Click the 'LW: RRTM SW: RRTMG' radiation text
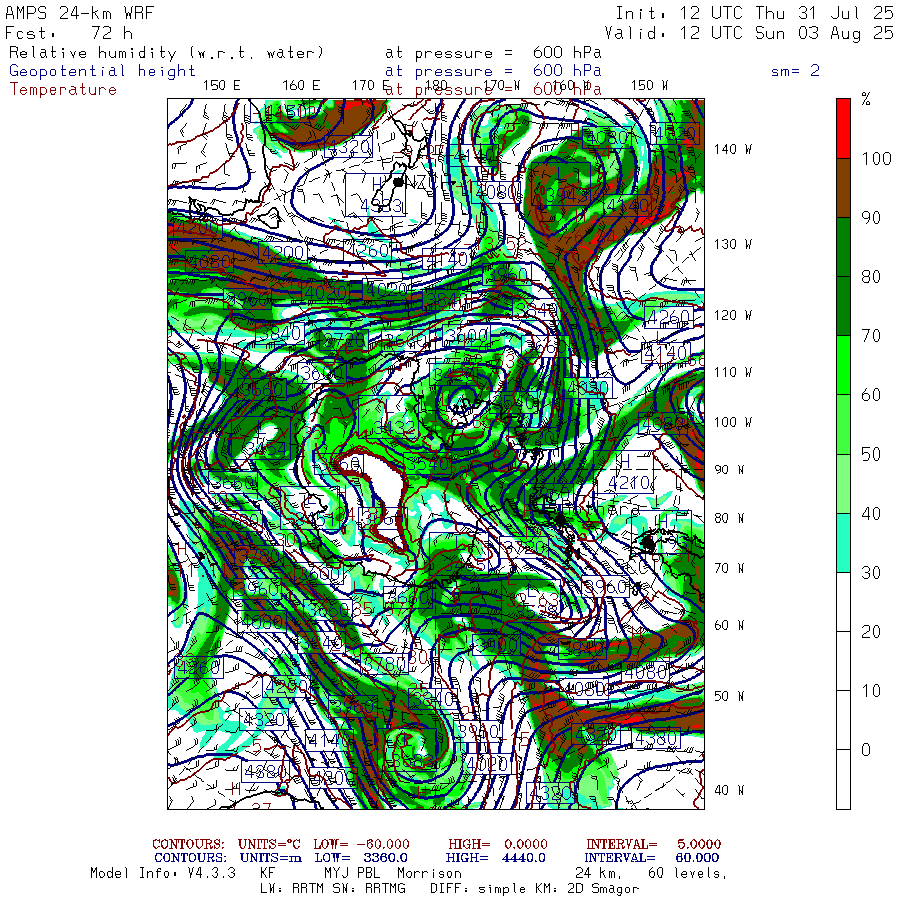The height and width of the screenshot is (900, 900). [333, 889]
